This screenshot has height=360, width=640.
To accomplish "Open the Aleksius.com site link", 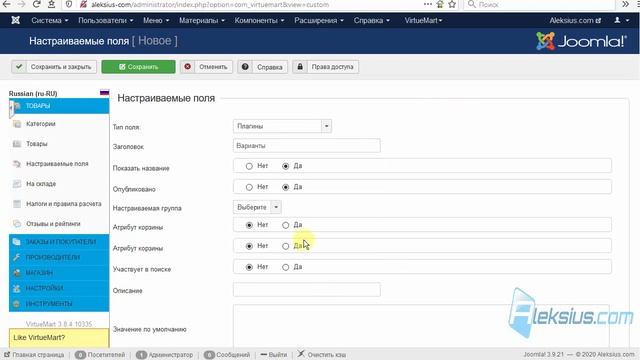I will tap(575, 20).
